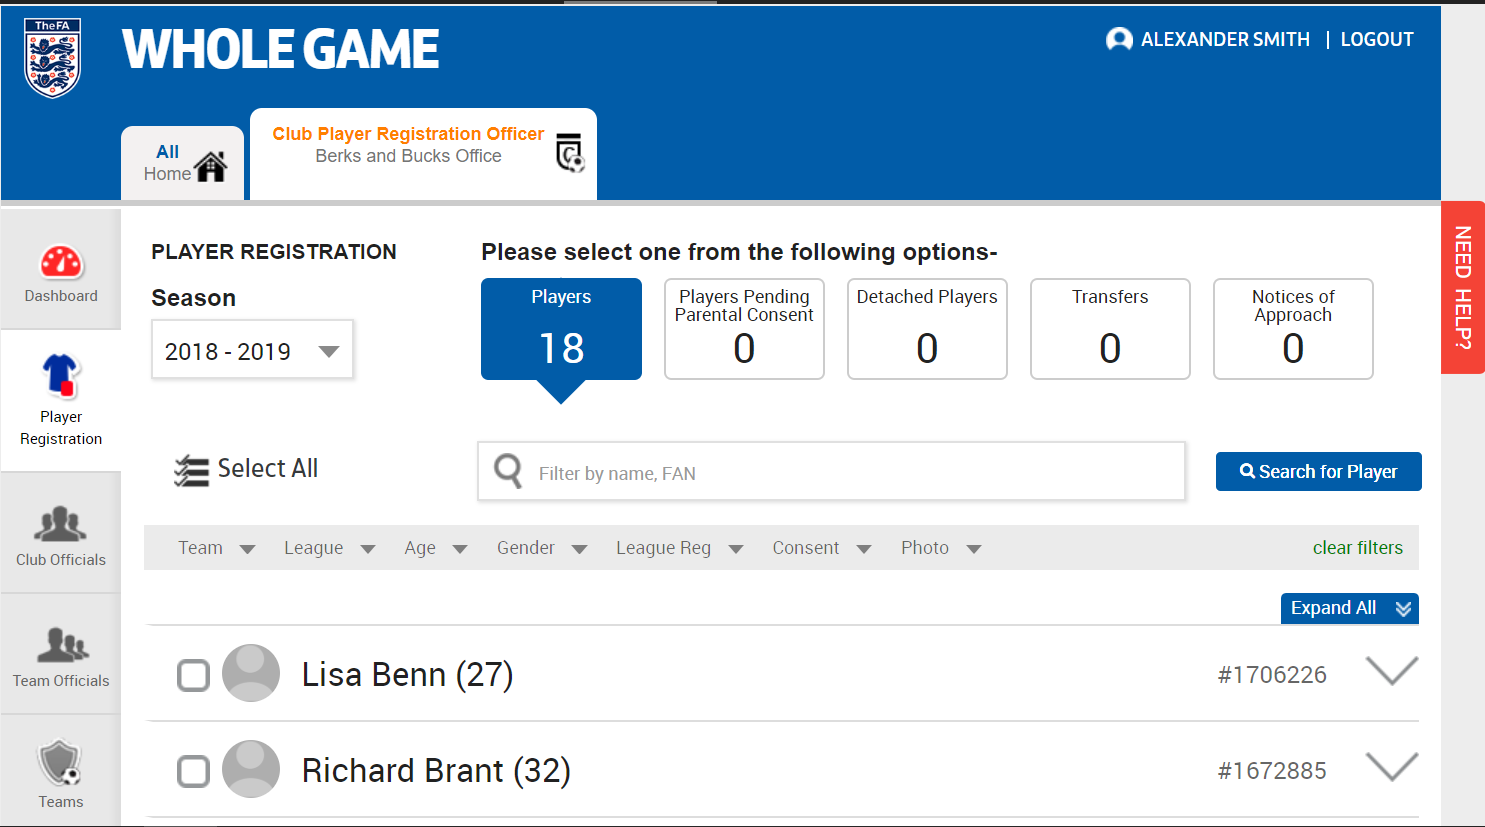Click the Filter by name, FAN field
Screen dimensions: 1485x827
click(x=850, y=473)
